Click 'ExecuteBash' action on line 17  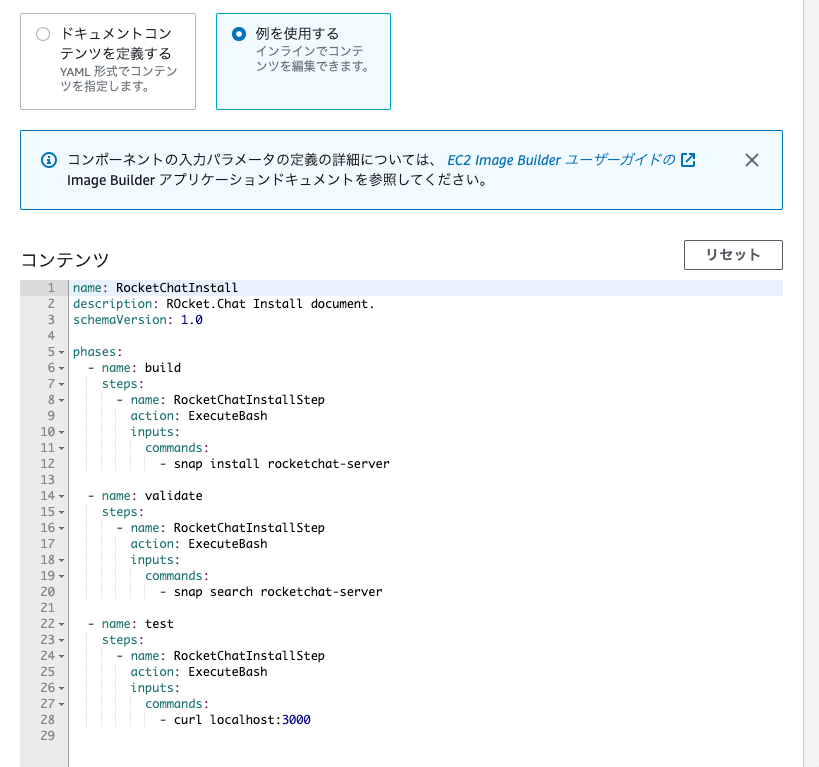(x=228, y=544)
